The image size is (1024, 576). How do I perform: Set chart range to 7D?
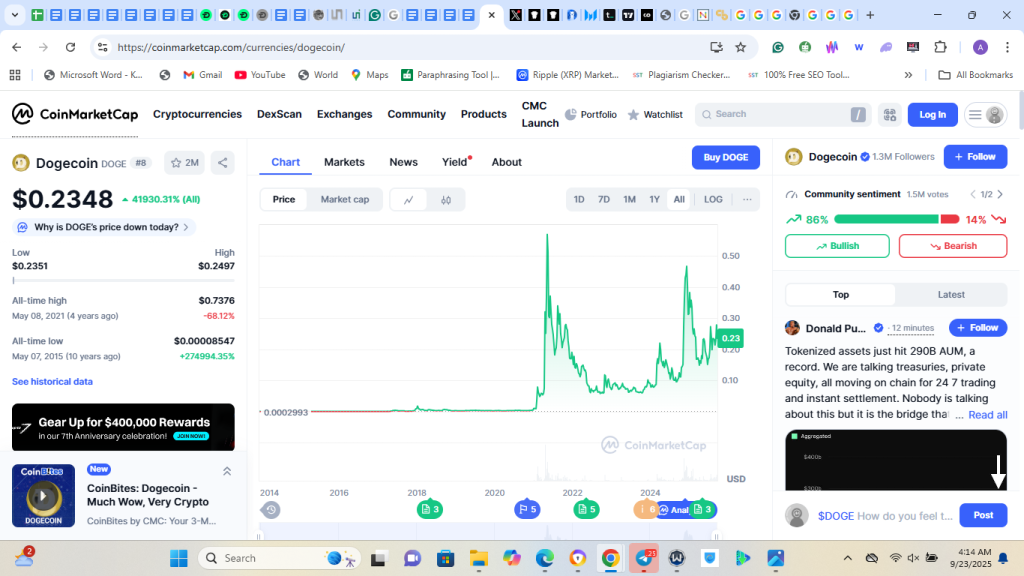click(x=603, y=200)
